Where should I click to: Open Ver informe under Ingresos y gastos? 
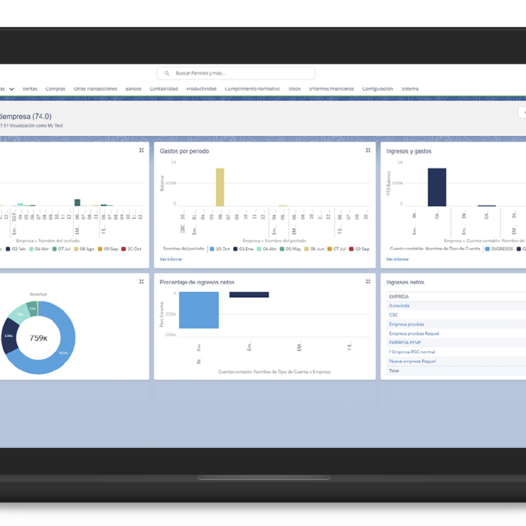(397, 259)
